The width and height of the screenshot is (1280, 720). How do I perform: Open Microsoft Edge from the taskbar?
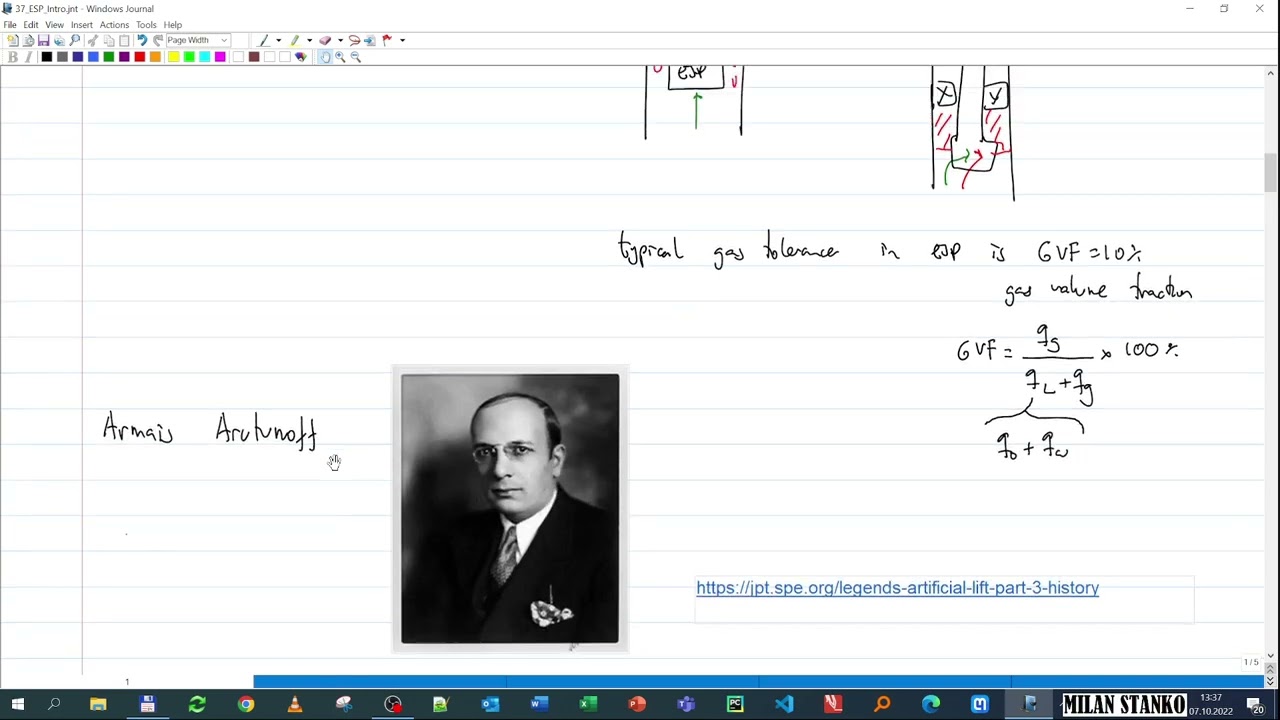click(931, 704)
